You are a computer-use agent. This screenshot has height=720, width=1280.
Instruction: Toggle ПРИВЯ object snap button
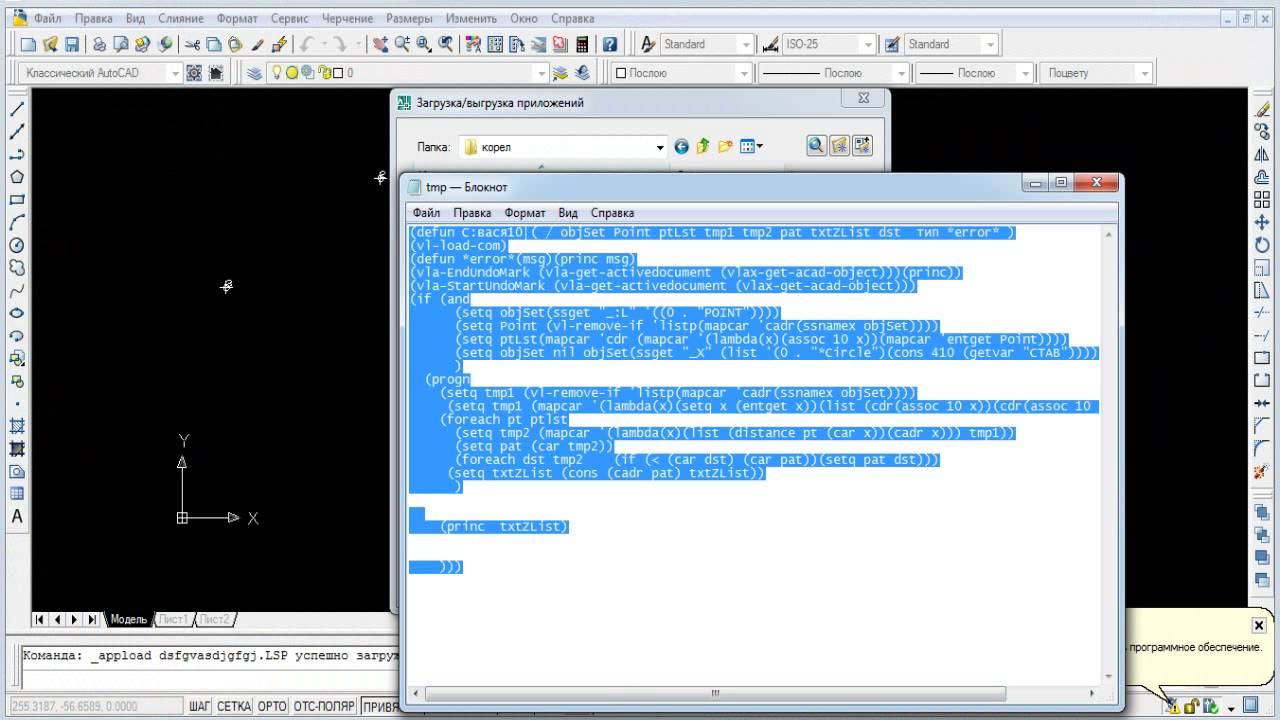click(379, 706)
